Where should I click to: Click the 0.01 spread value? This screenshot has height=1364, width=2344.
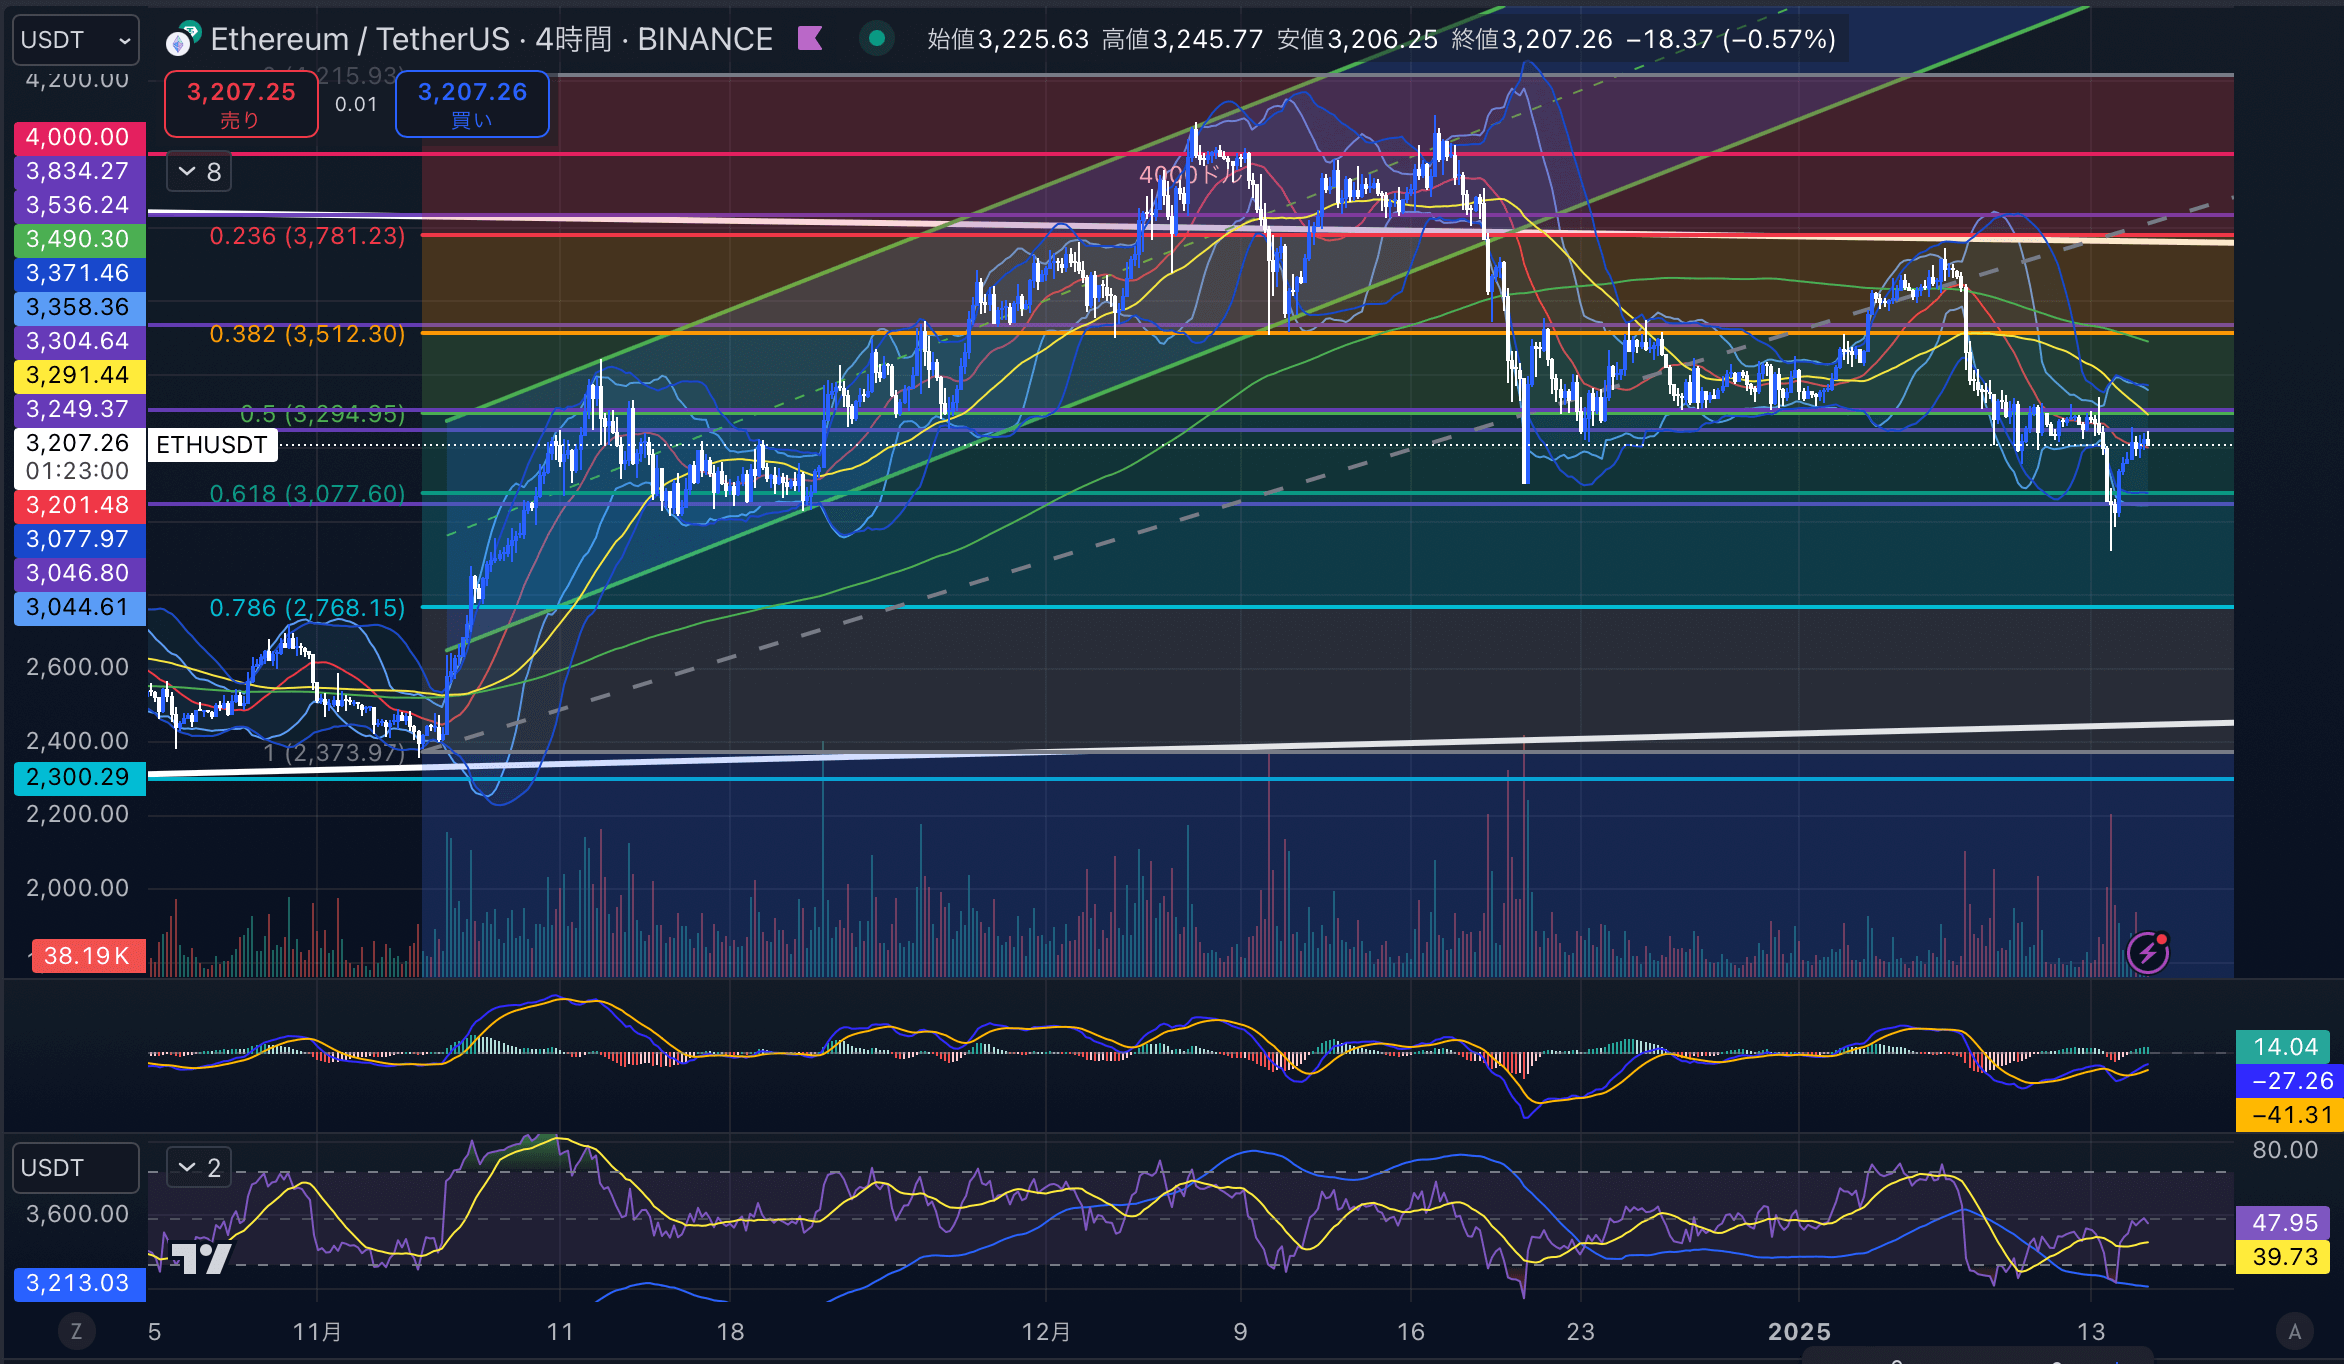click(356, 104)
